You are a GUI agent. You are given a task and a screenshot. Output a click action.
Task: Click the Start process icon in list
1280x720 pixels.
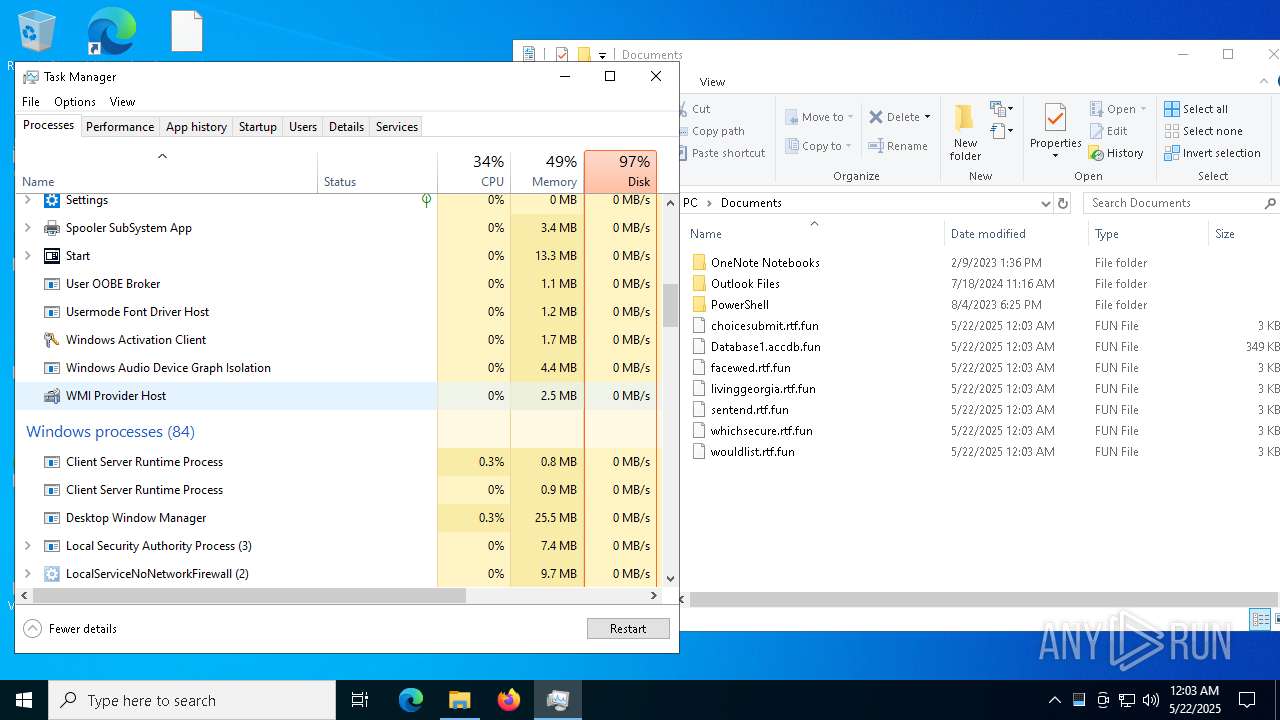[x=52, y=256]
